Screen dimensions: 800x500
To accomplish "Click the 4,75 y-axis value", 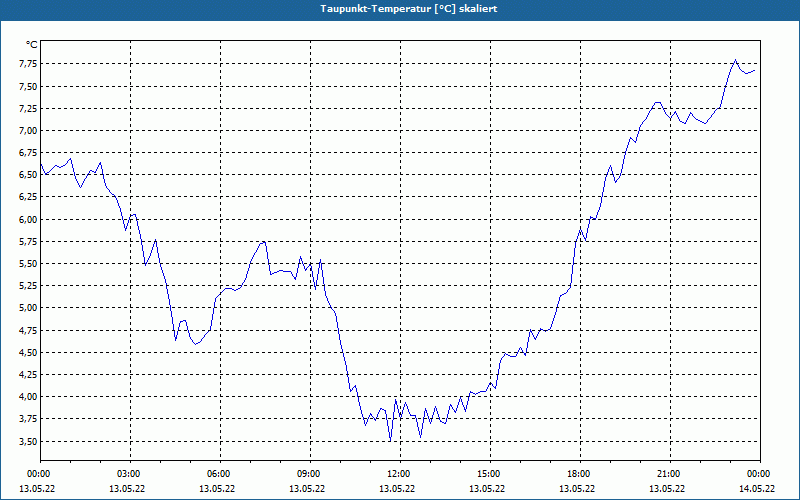I will point(29,330).
